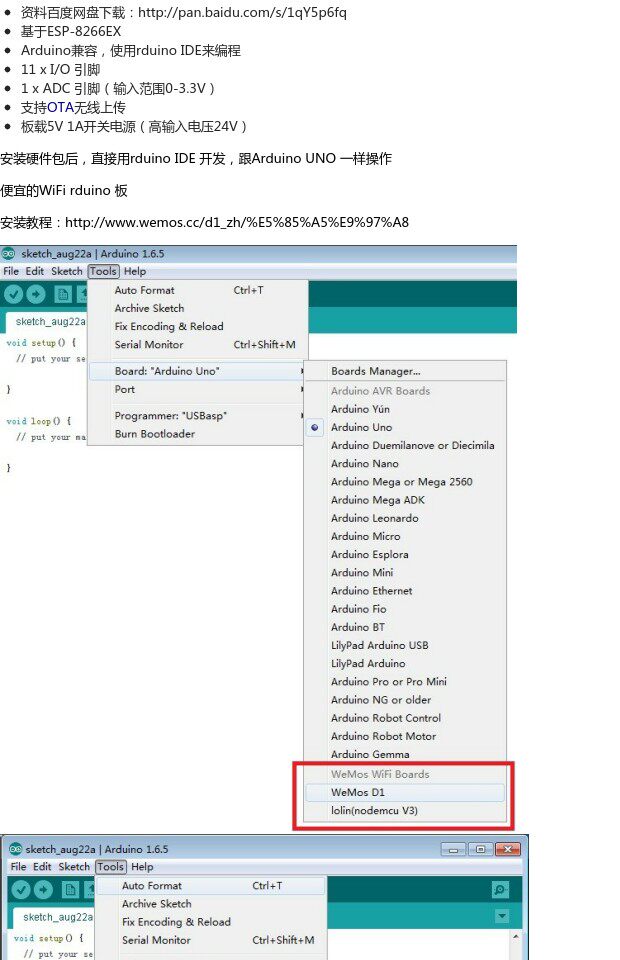This screenshot has height=960, width=620.
Task: Click the New sketch icon in bottom Arduino window
Action: (70, 890)
